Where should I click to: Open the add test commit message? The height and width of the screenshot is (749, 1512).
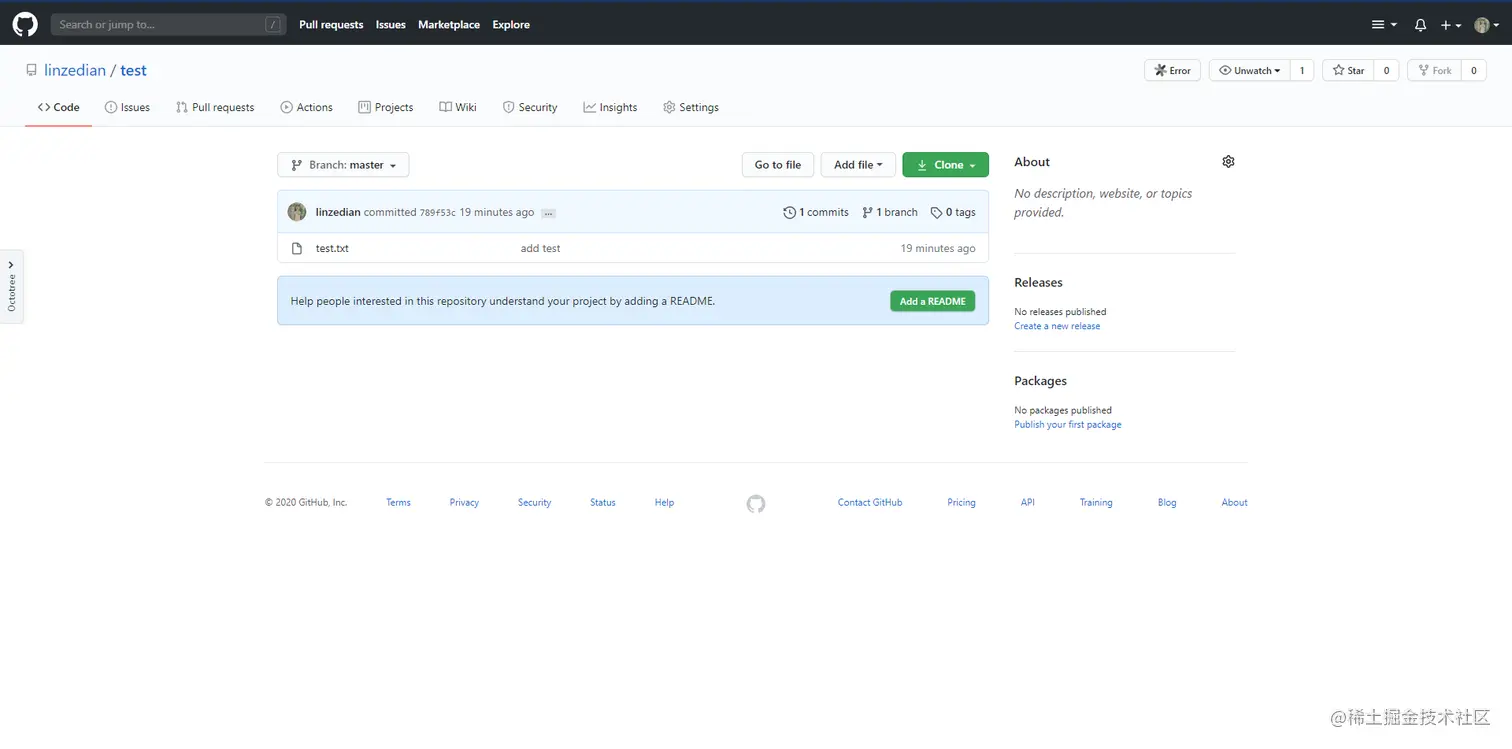541,248
